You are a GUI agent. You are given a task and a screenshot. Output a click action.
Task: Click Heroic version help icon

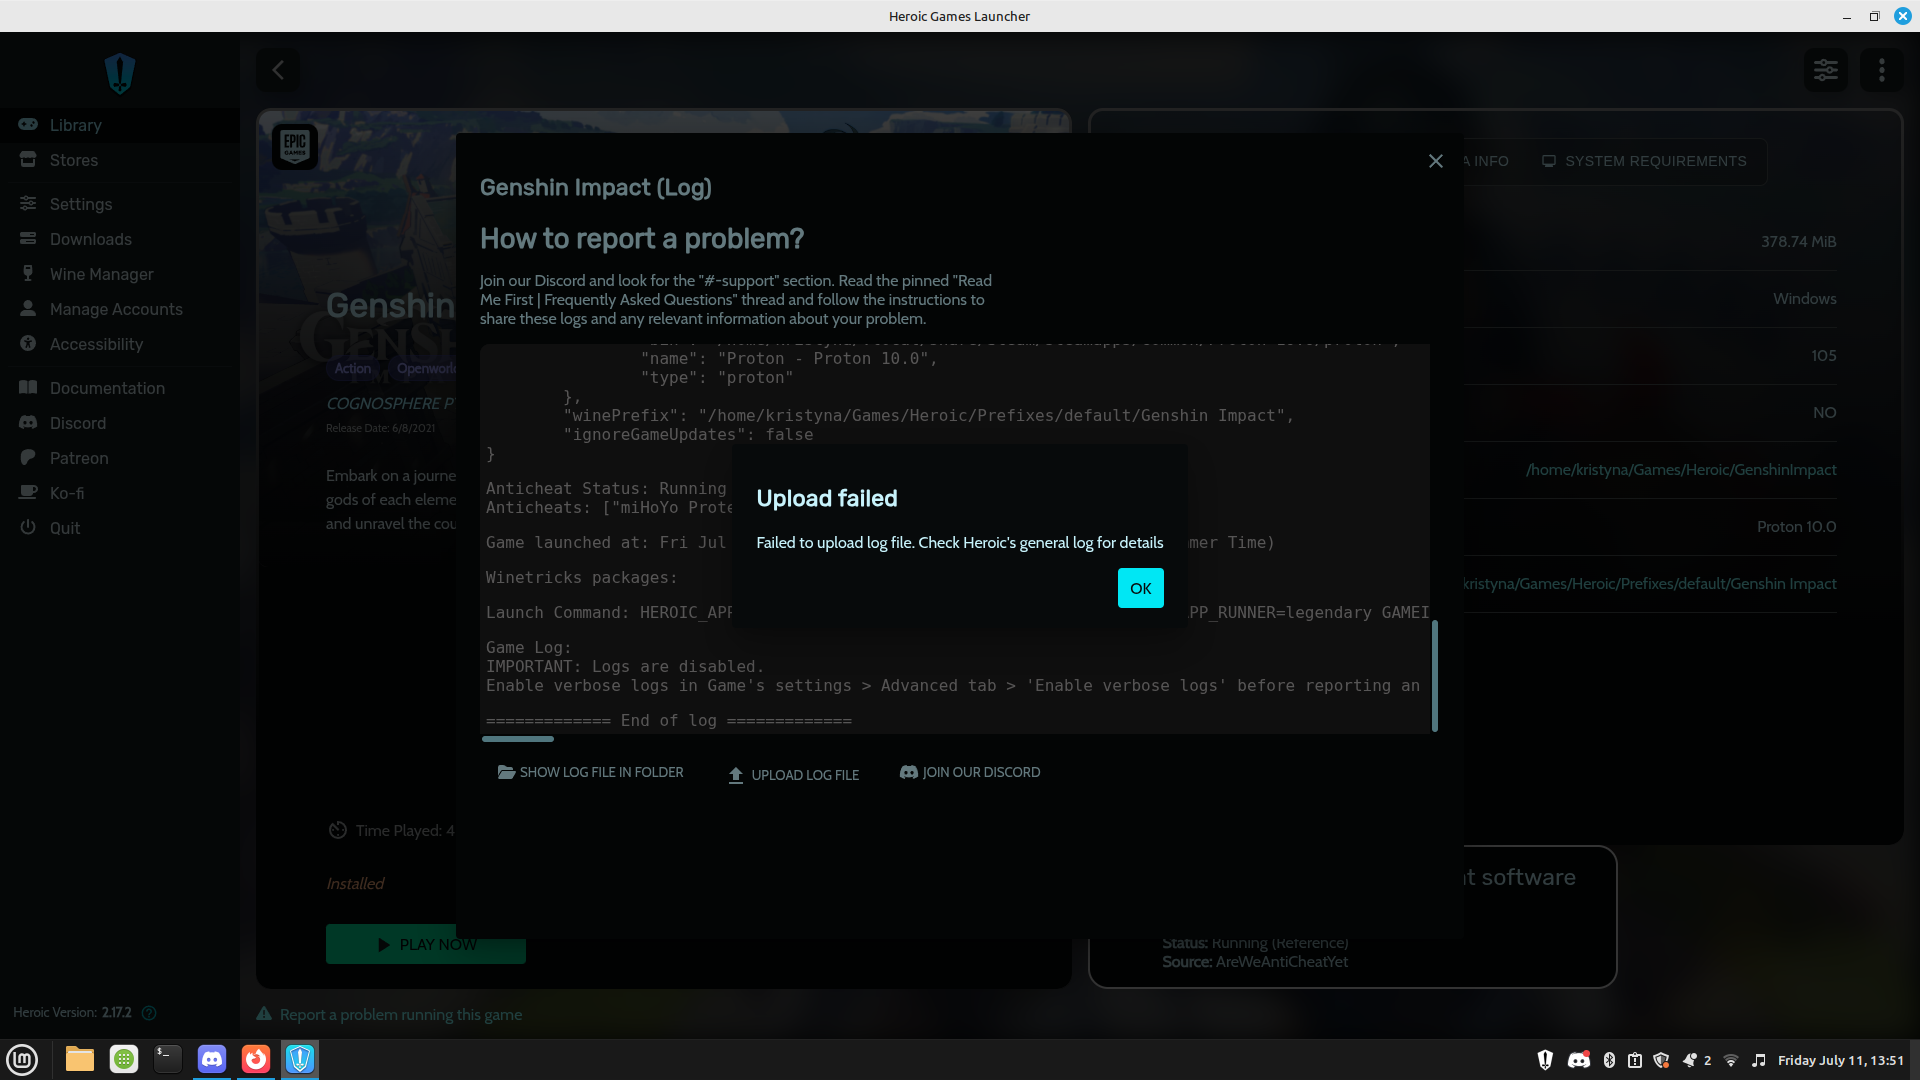pos(149,1013)
